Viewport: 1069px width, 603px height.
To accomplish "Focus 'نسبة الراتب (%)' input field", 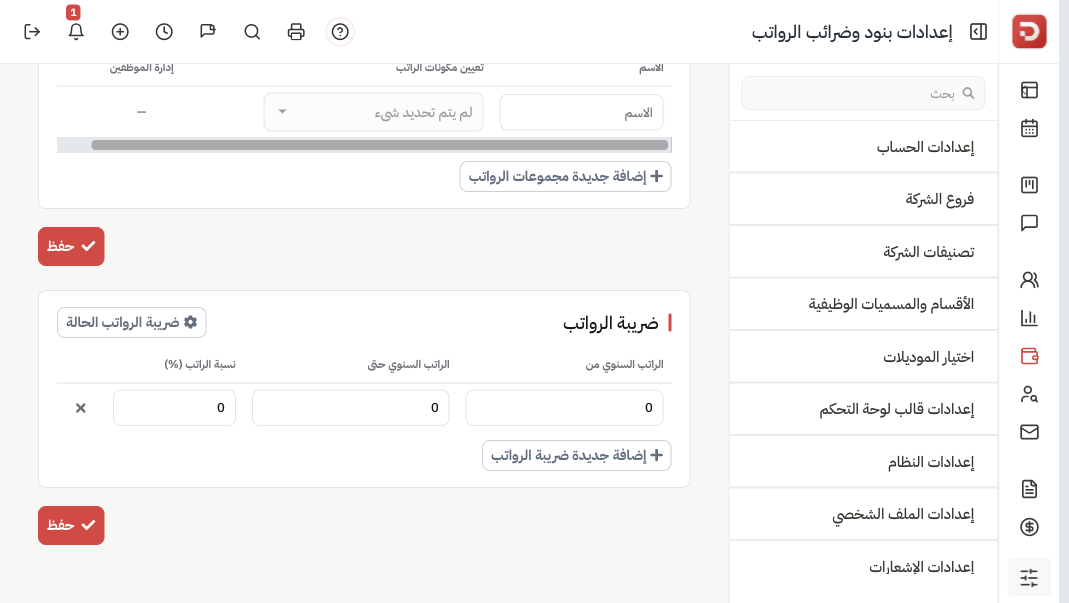I will pos(175,408).
